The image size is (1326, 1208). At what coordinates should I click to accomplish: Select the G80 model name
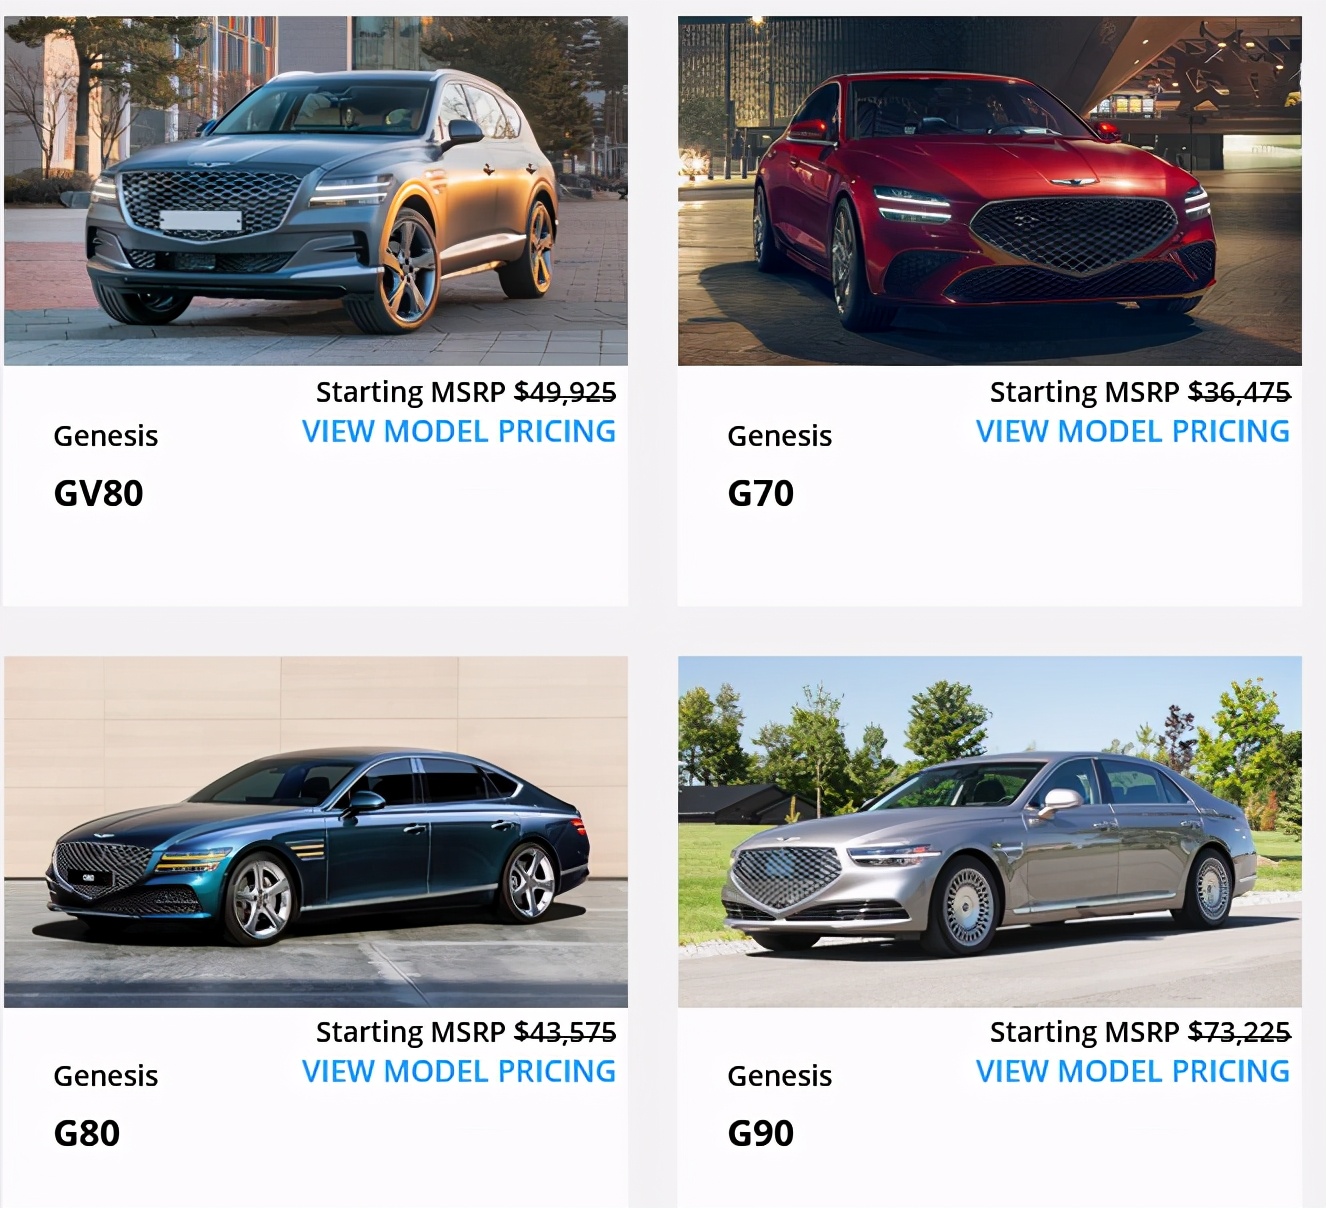pos(87,1133)
